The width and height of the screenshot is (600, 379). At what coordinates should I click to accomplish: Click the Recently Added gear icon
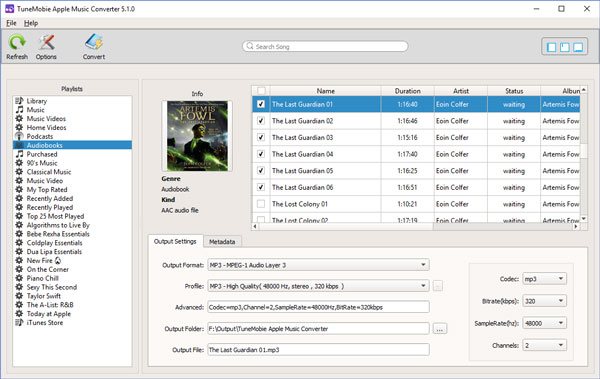[x=19, y=198]
